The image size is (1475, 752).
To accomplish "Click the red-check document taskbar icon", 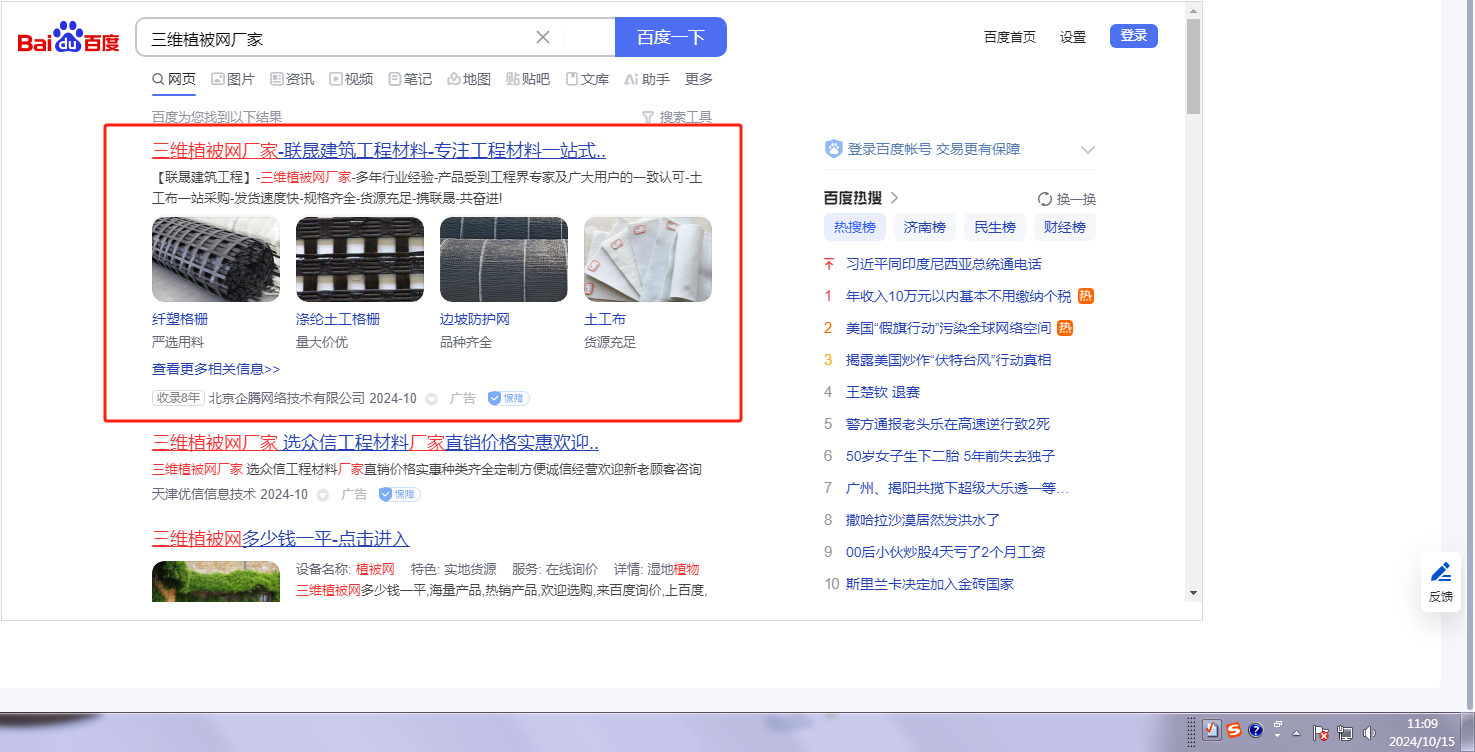I will [x=1212, y=730].
